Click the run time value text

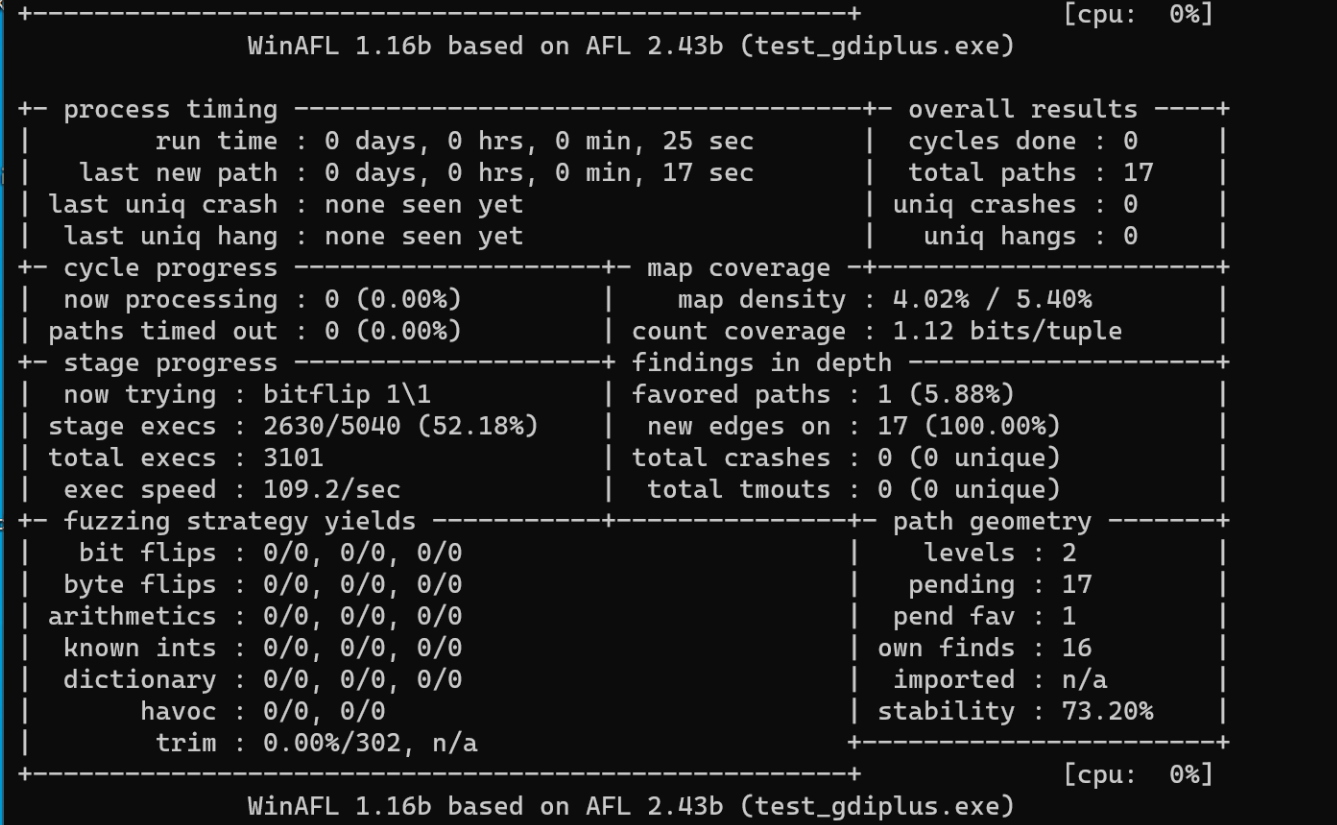[x=538, y=141]
